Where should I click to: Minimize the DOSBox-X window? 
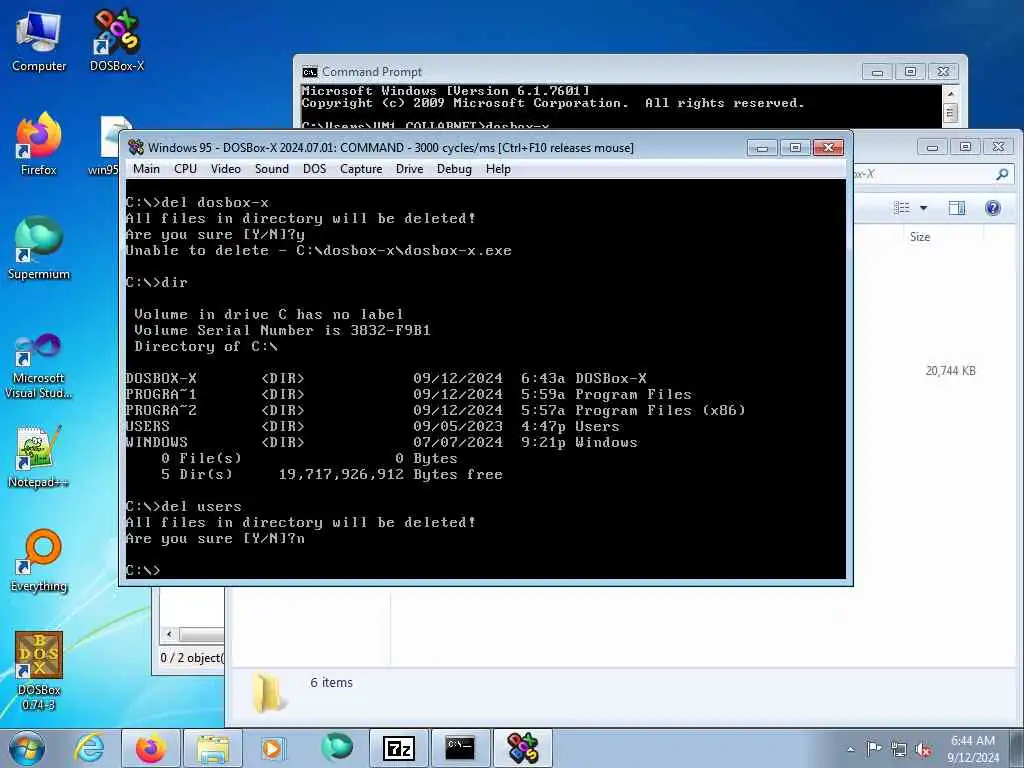[761, 148]
